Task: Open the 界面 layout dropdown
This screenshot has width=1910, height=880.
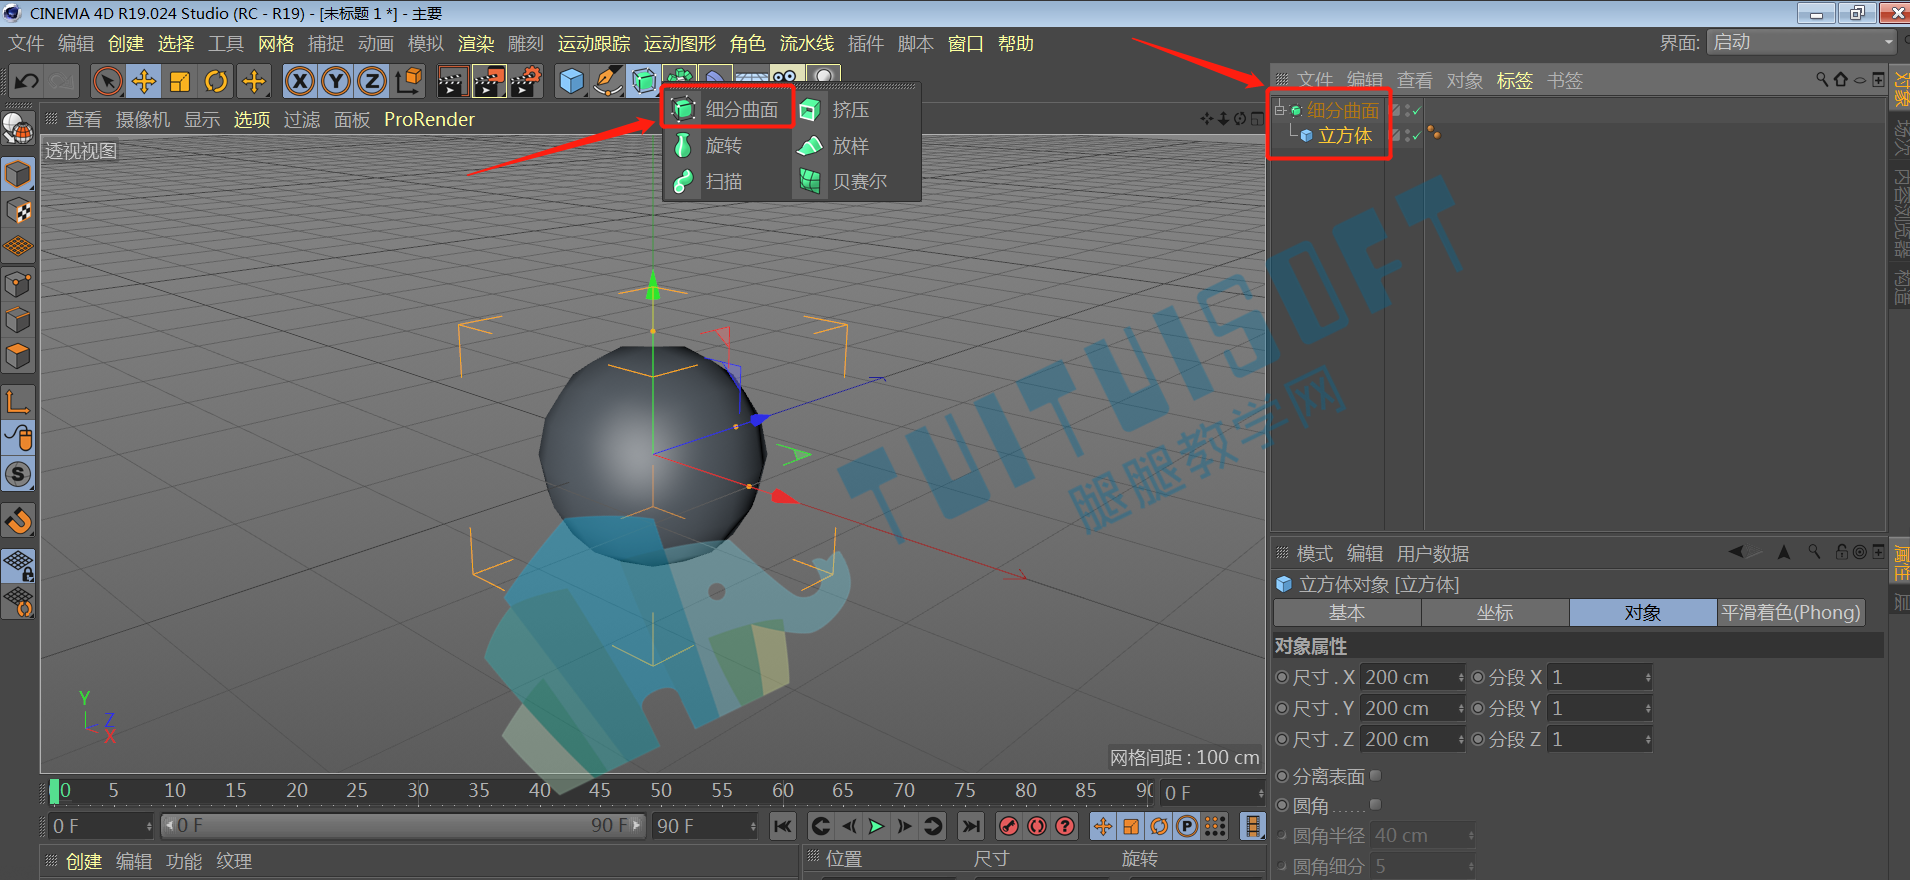Action: click(1802, 43)
